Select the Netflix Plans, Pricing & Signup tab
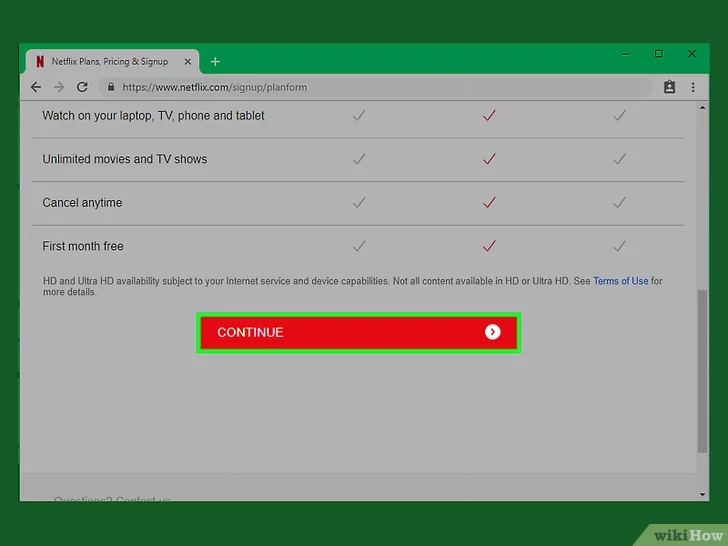728x546 pixels. (x=112, y=61)
